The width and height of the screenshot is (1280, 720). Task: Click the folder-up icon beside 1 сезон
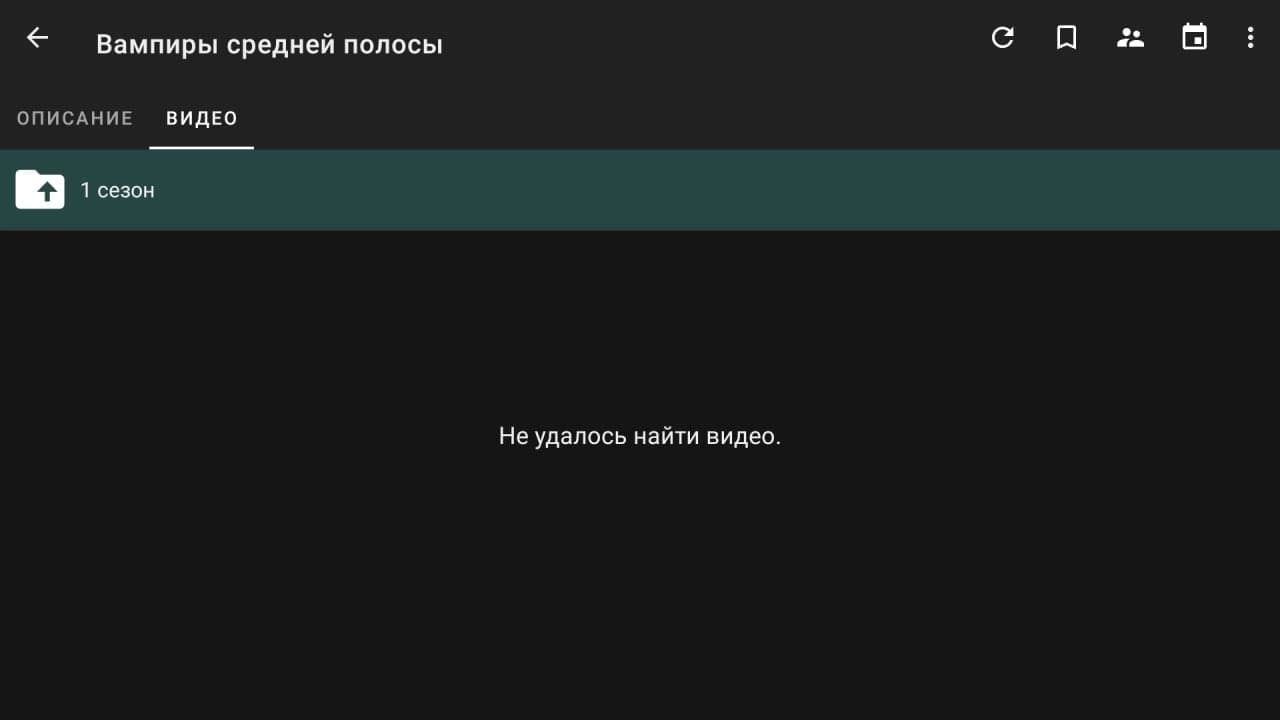coord(40,189)
